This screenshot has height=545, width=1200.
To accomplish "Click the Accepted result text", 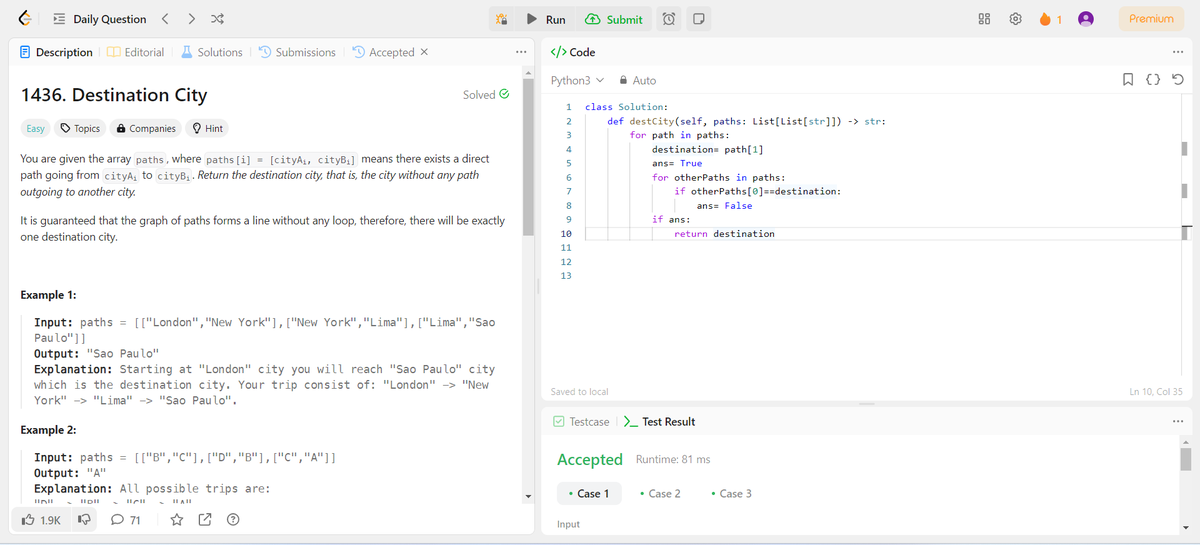I will (x=590, y=459).
